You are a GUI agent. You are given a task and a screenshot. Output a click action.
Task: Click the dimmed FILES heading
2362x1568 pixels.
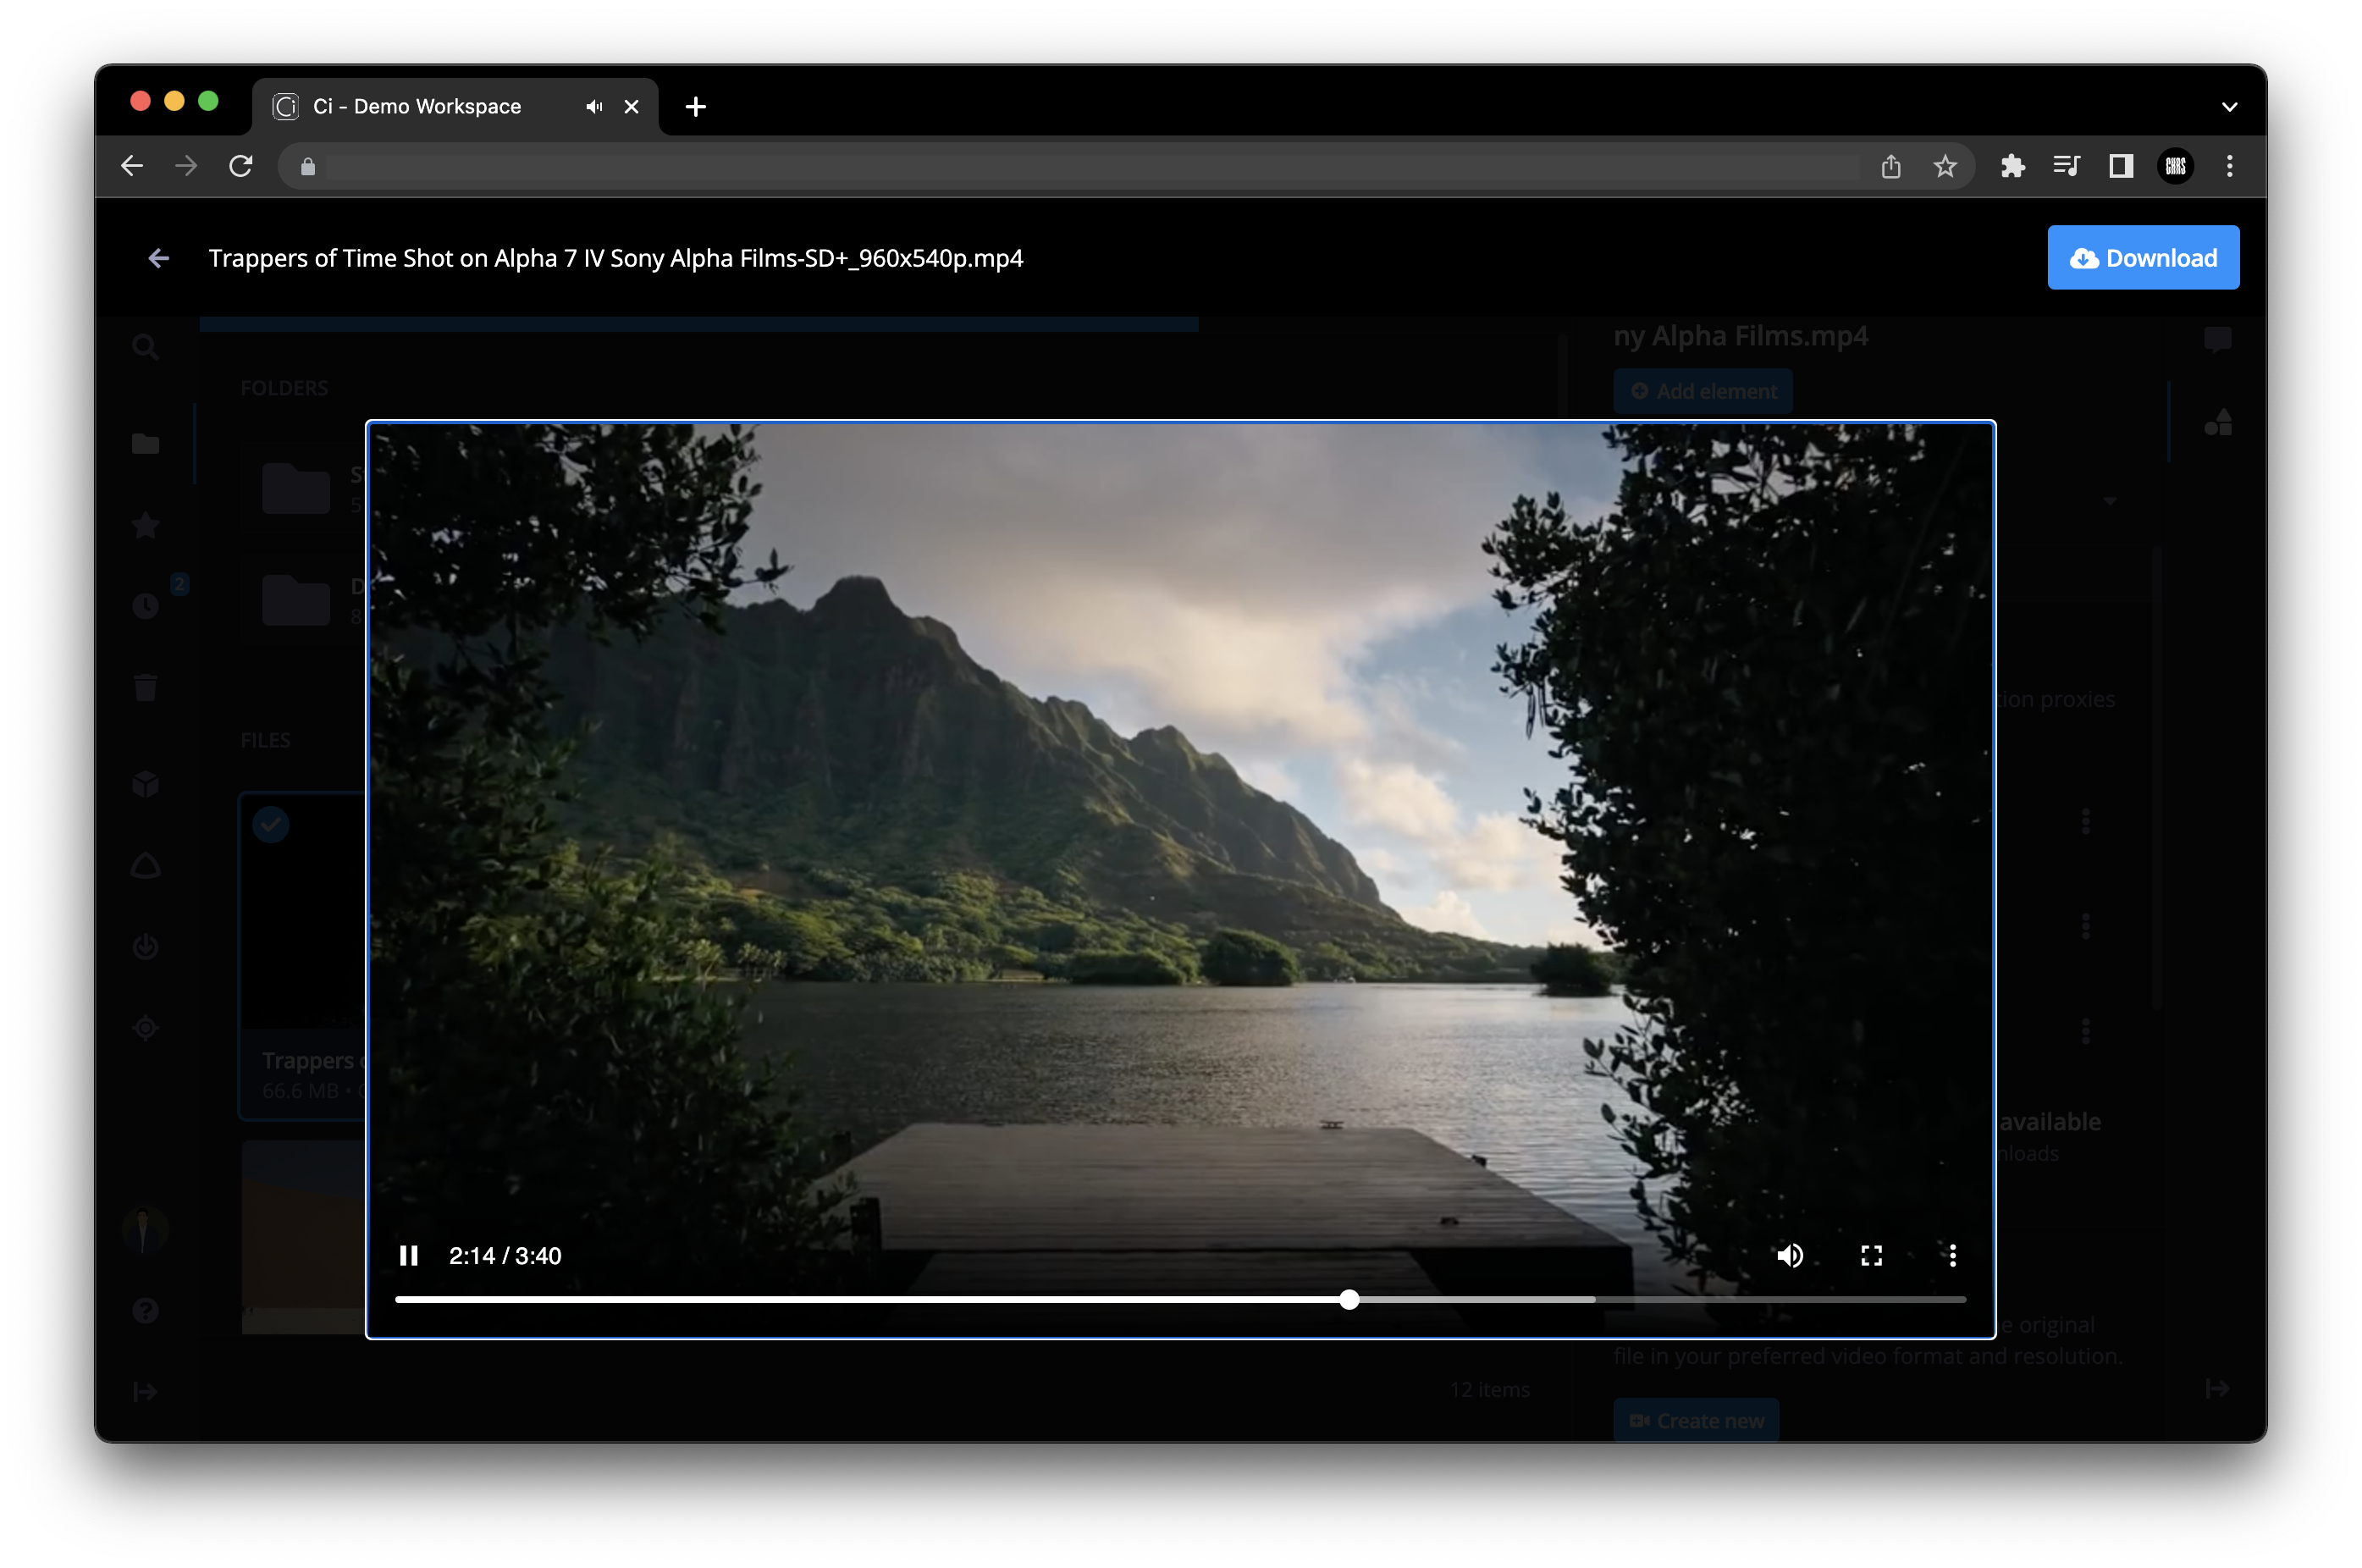pos(265,740)
